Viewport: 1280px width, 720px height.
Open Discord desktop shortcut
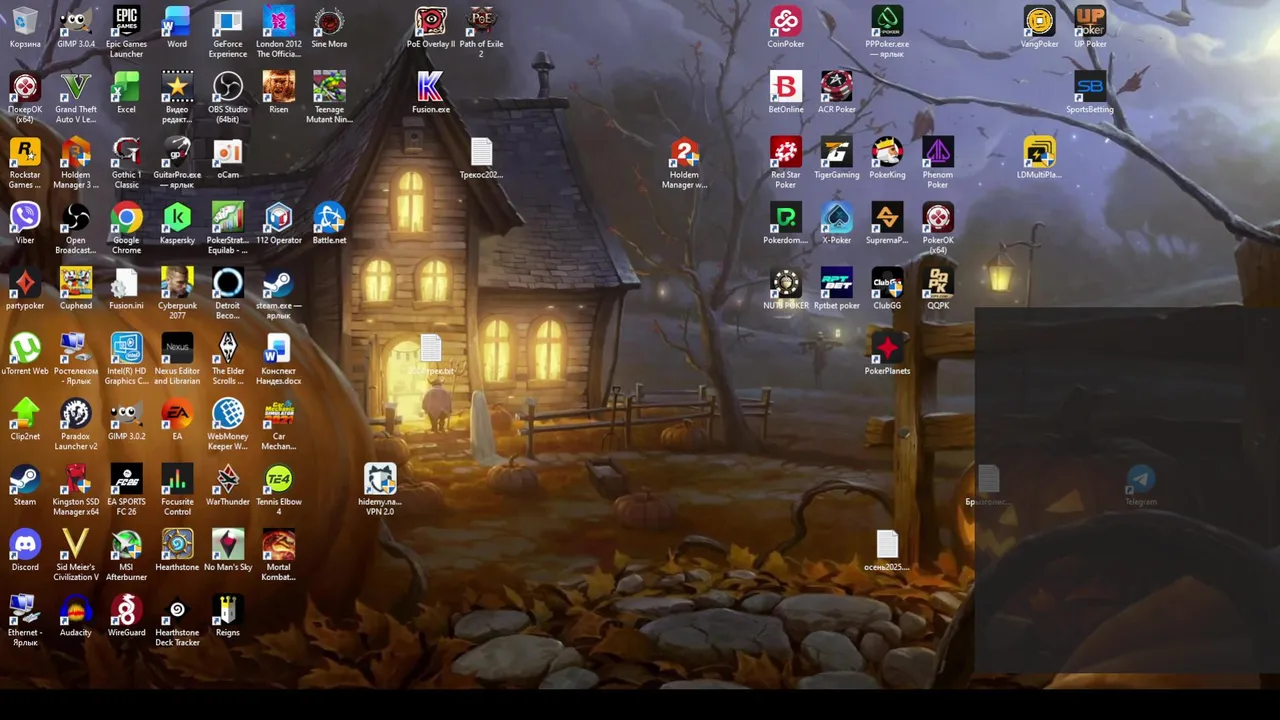(x=25, y=551)
